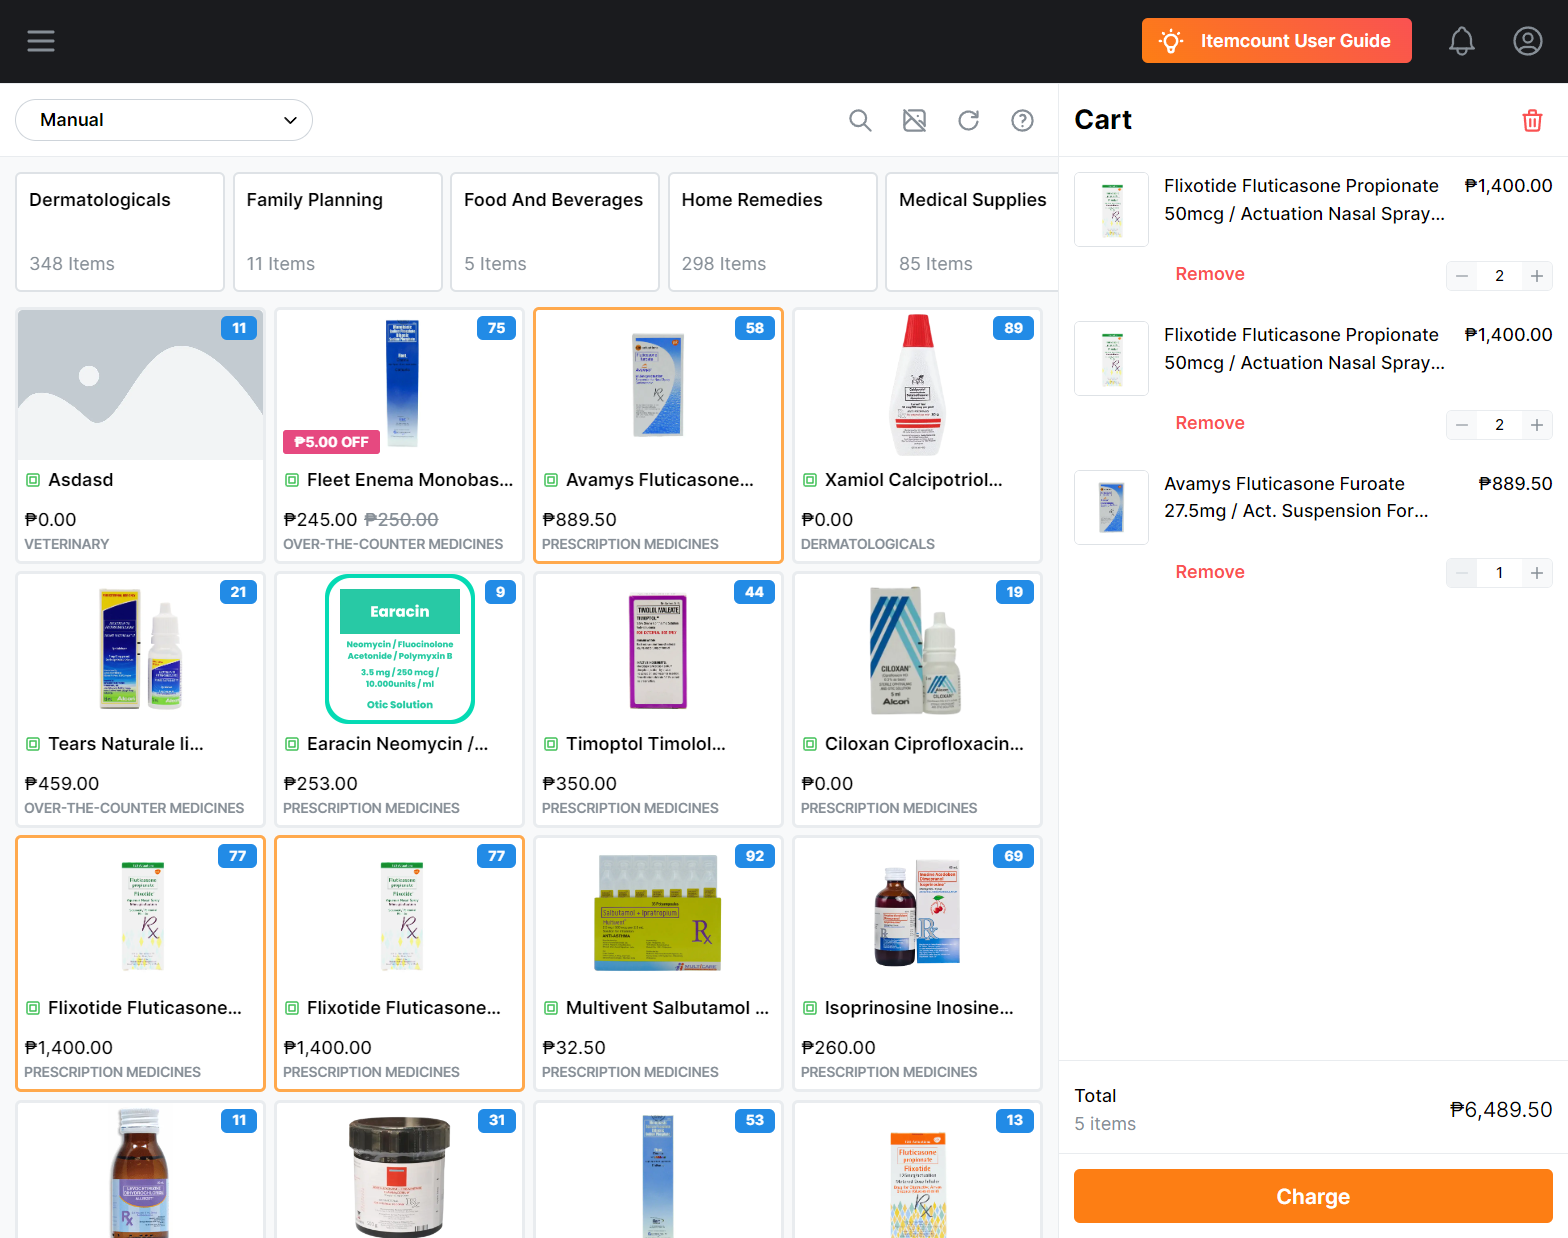Viewport: 1568px width, 1238px height.
Task: Add Fleet Enema Monobas product card
Action: point(399,436)
